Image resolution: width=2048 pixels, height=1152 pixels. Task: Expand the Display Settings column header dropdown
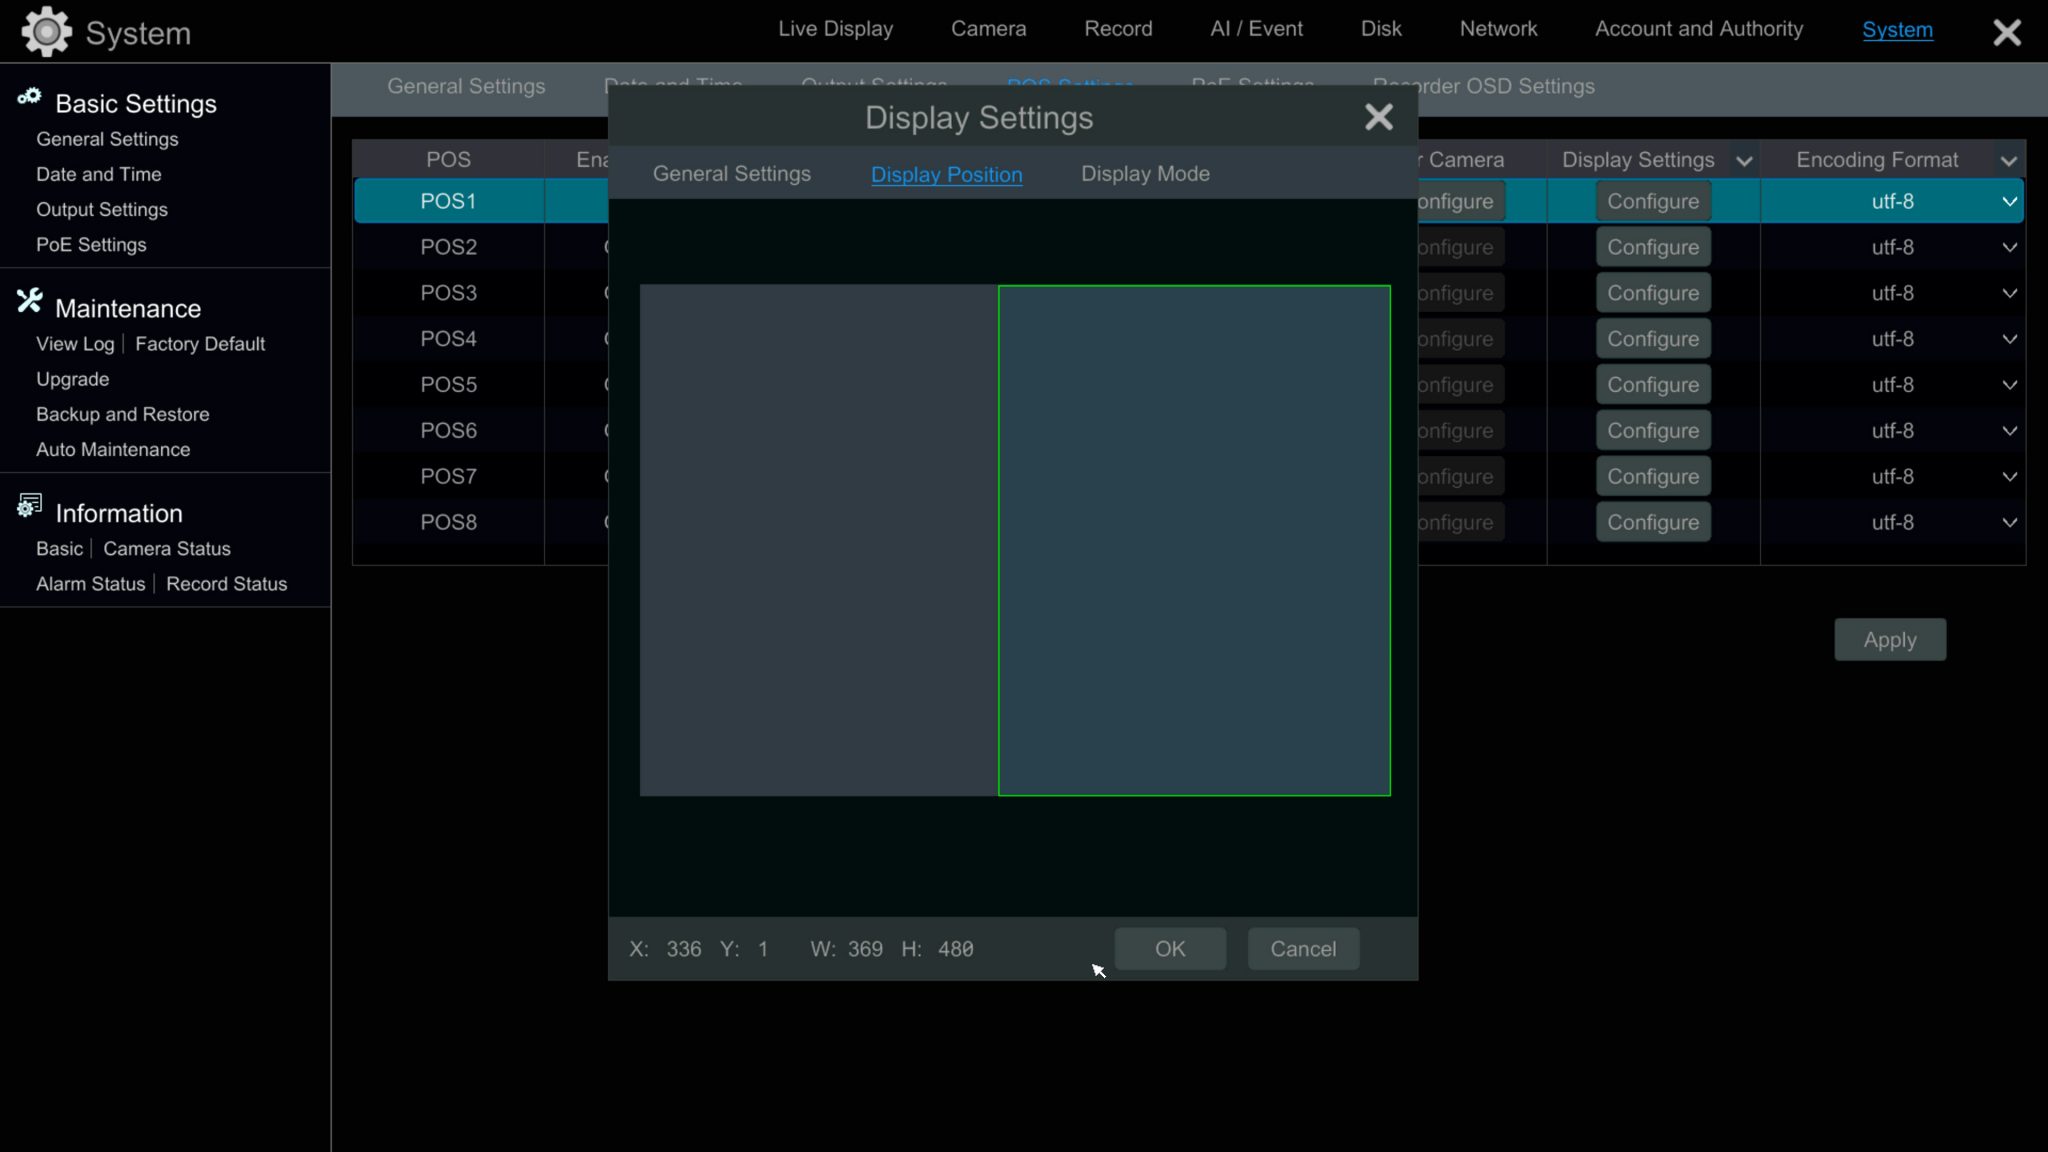click(x=1742, y=160)
